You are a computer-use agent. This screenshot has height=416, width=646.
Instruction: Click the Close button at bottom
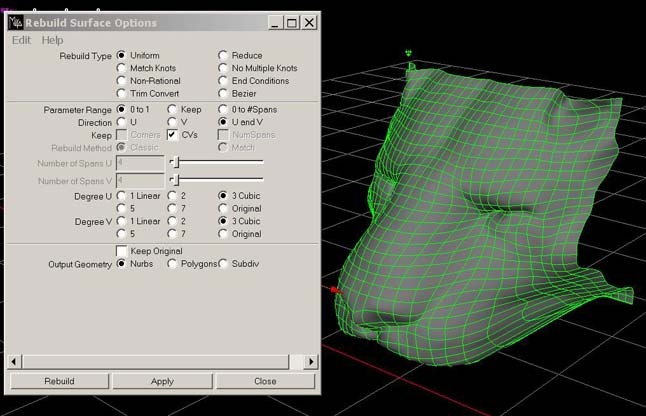[x=265, y=381]
